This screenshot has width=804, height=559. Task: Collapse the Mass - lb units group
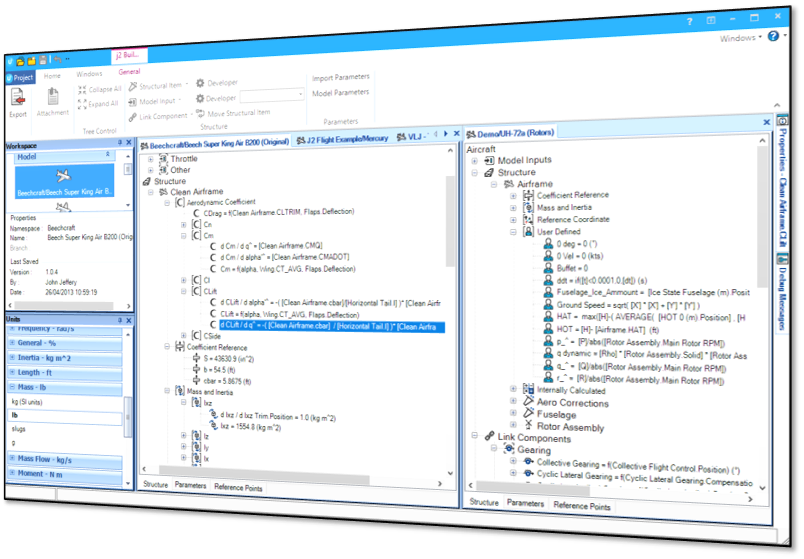12,387
